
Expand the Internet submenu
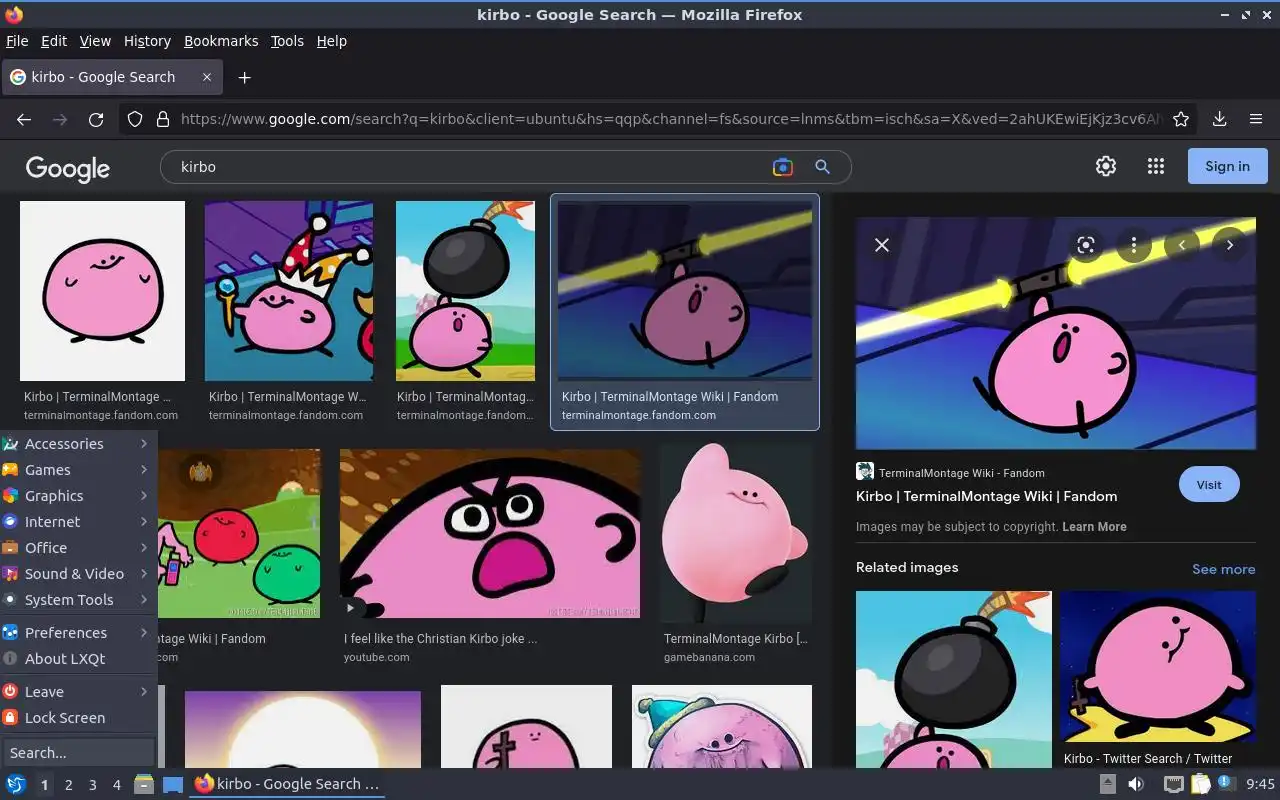coord(78,522)
